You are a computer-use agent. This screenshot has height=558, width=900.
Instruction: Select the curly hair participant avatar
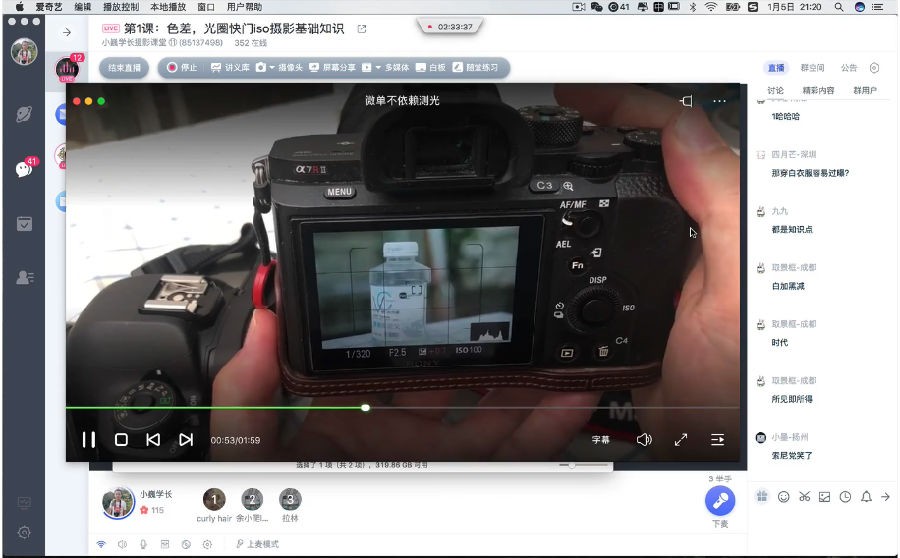[x=214, y=499]
